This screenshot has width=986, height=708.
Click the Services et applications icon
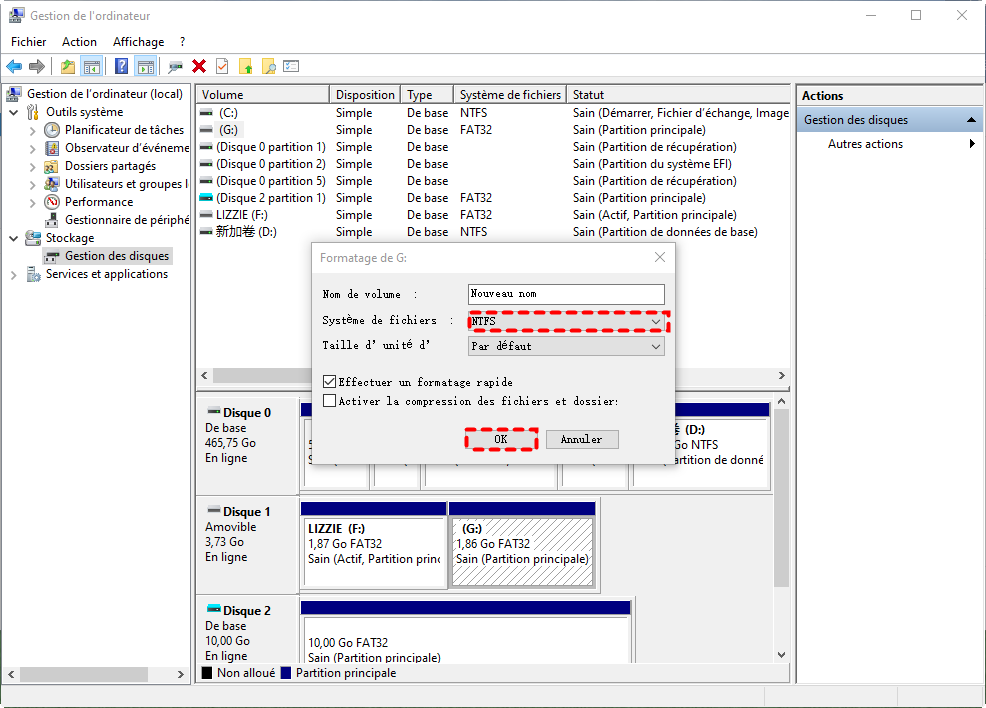point(33,274)
